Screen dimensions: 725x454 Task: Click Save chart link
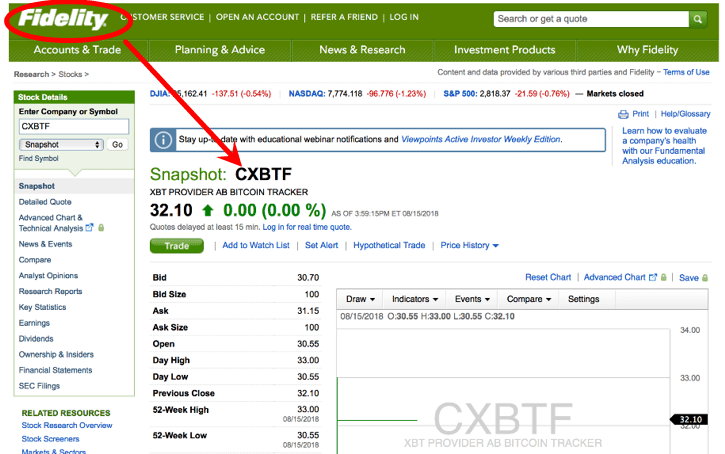point(688,278)
